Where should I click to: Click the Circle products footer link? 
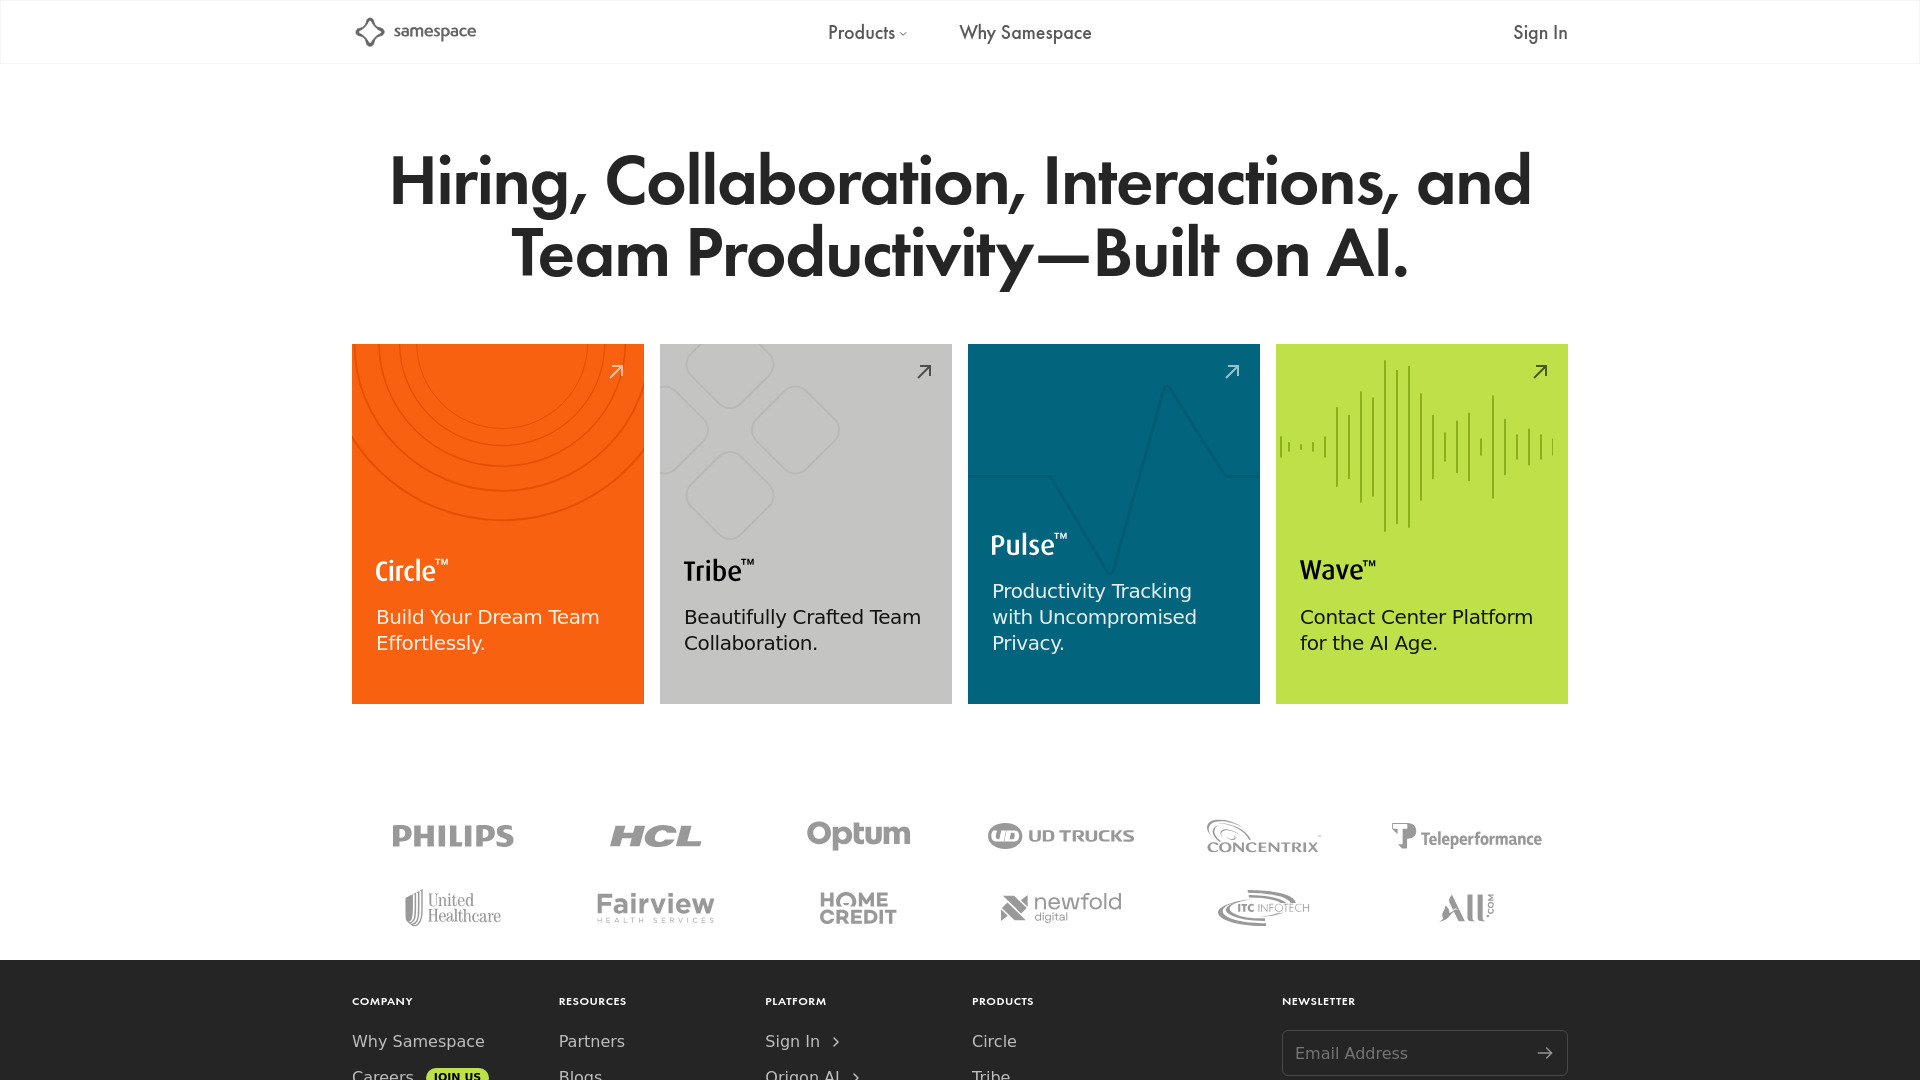coord(994,1040)
